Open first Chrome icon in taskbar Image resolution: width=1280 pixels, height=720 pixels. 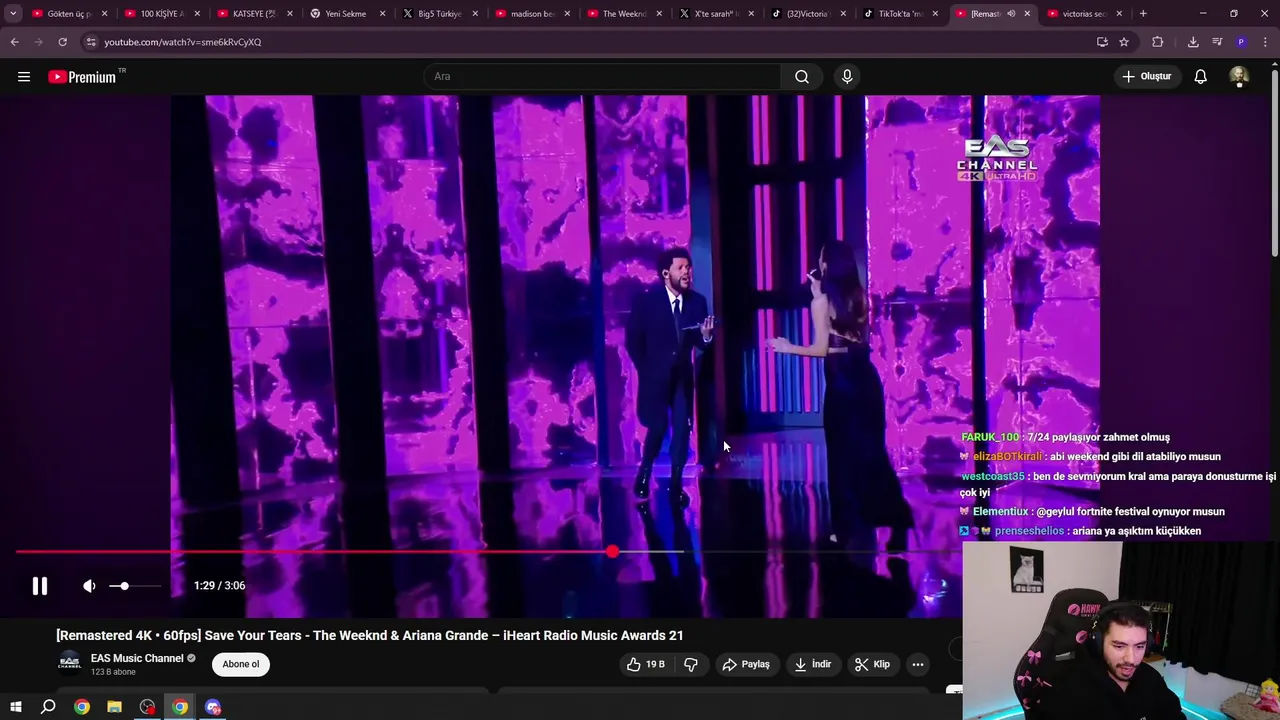coord(81,707)
